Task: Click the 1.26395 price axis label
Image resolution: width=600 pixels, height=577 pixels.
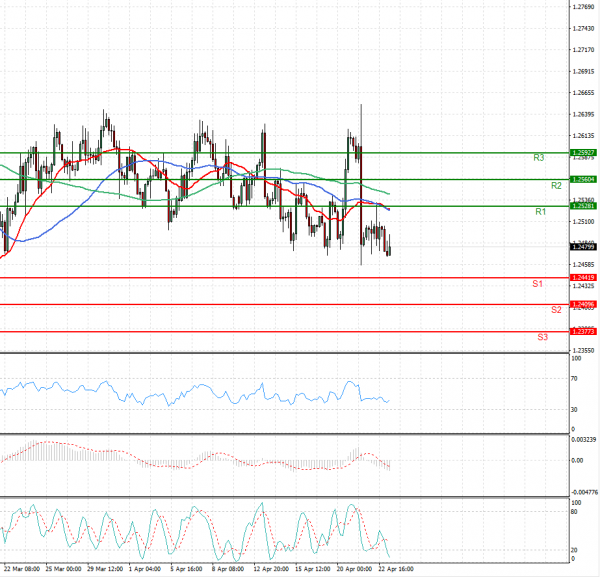Action: (583, 114)
